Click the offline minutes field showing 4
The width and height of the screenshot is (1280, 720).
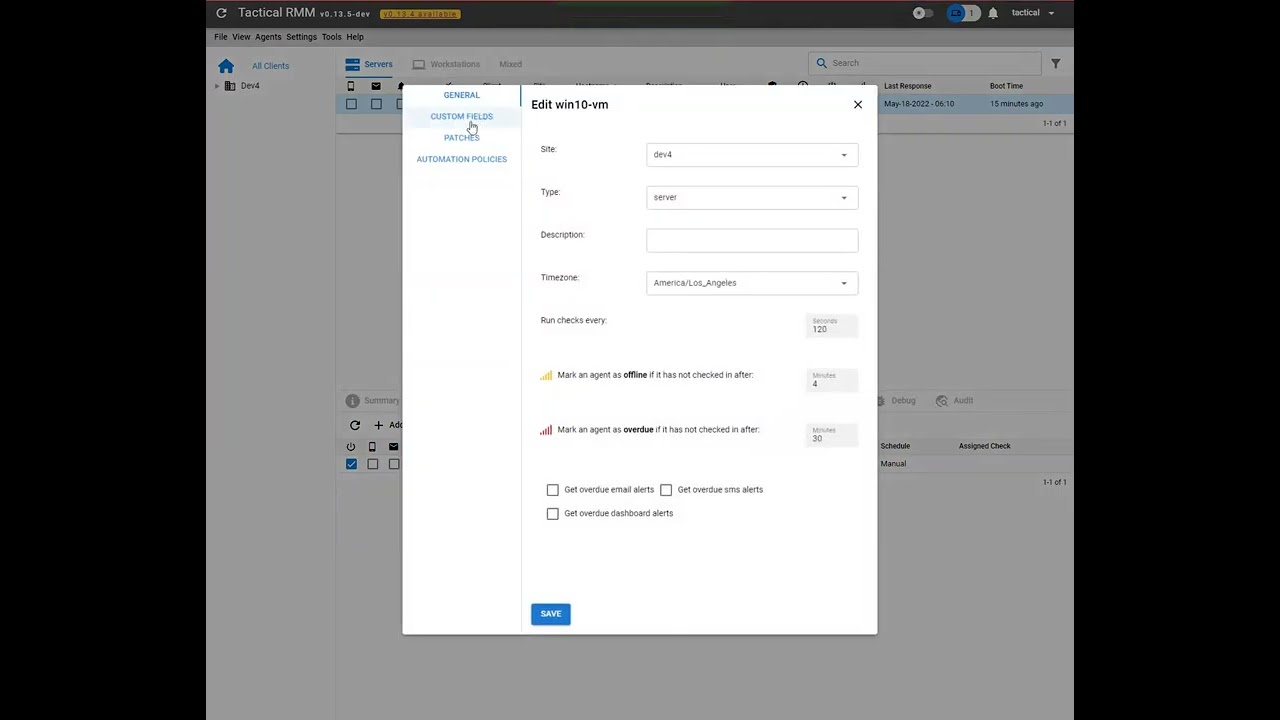832,381
